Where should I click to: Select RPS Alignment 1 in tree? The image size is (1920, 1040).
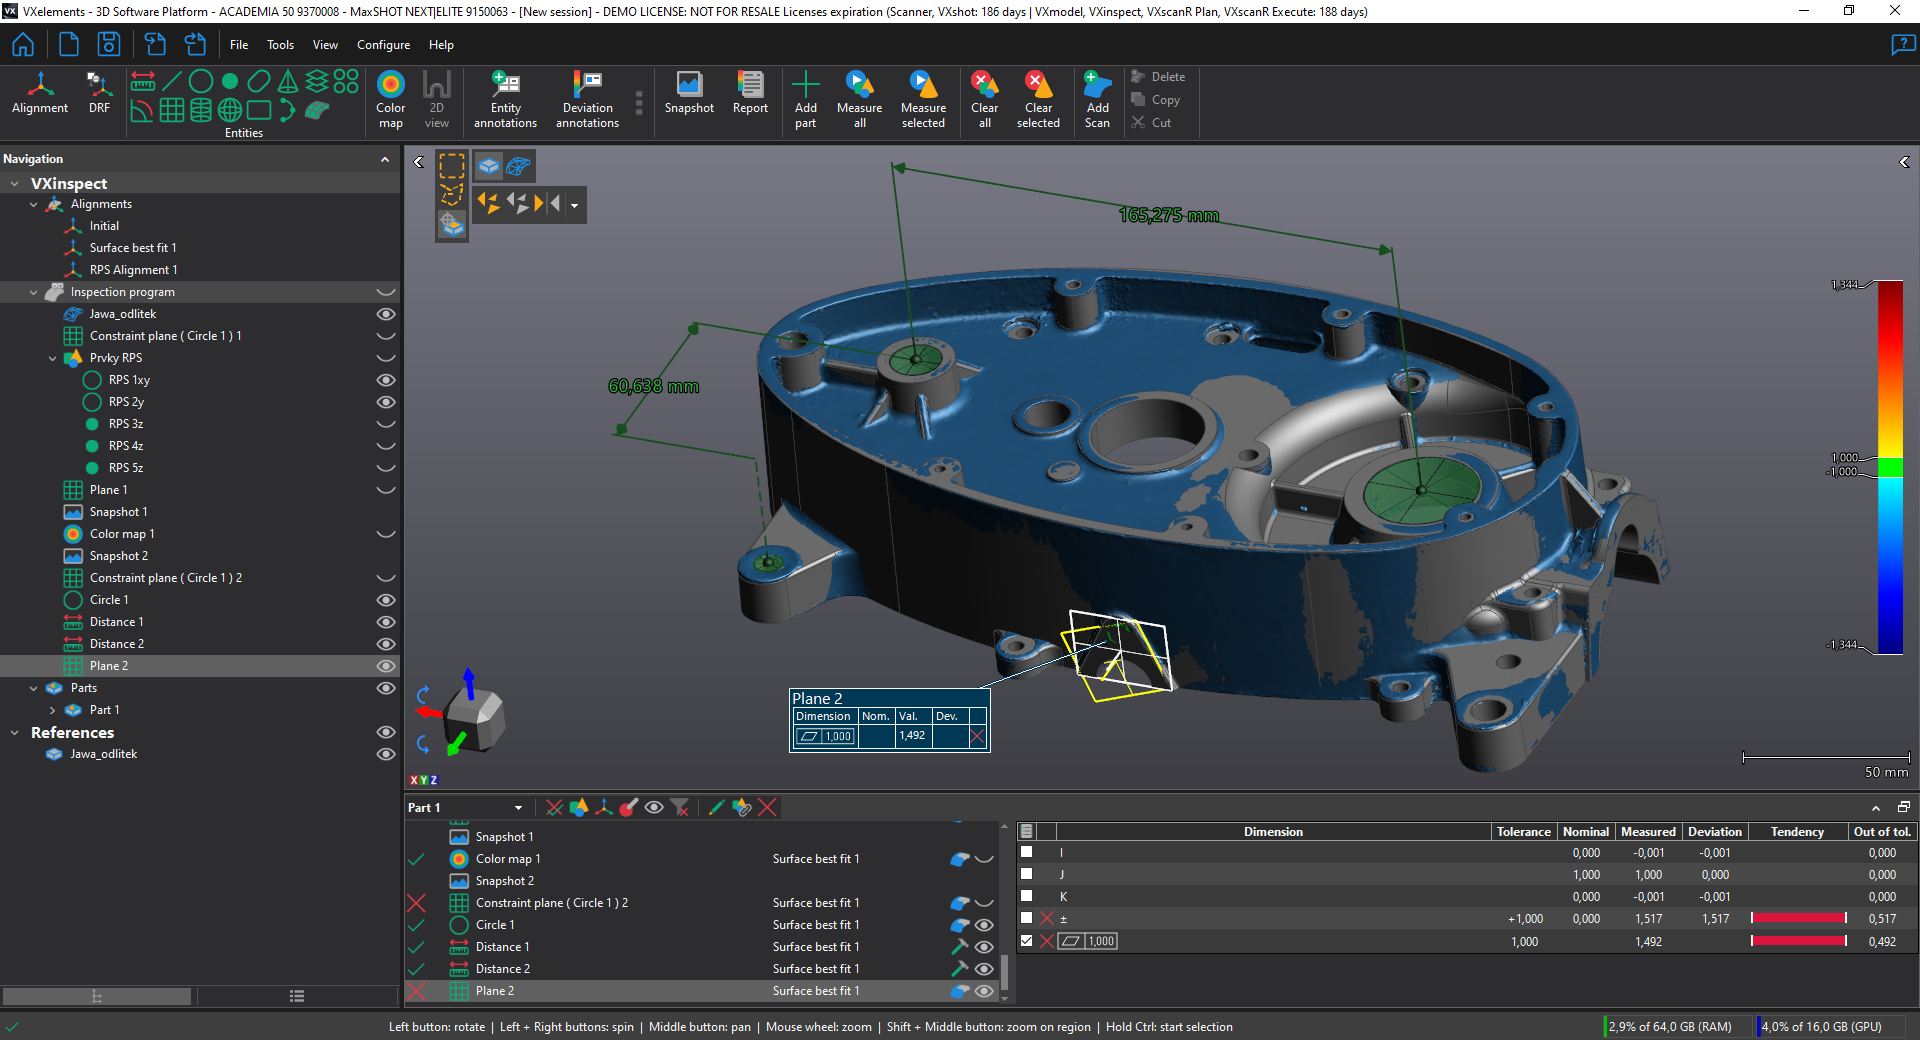[133, 270]
